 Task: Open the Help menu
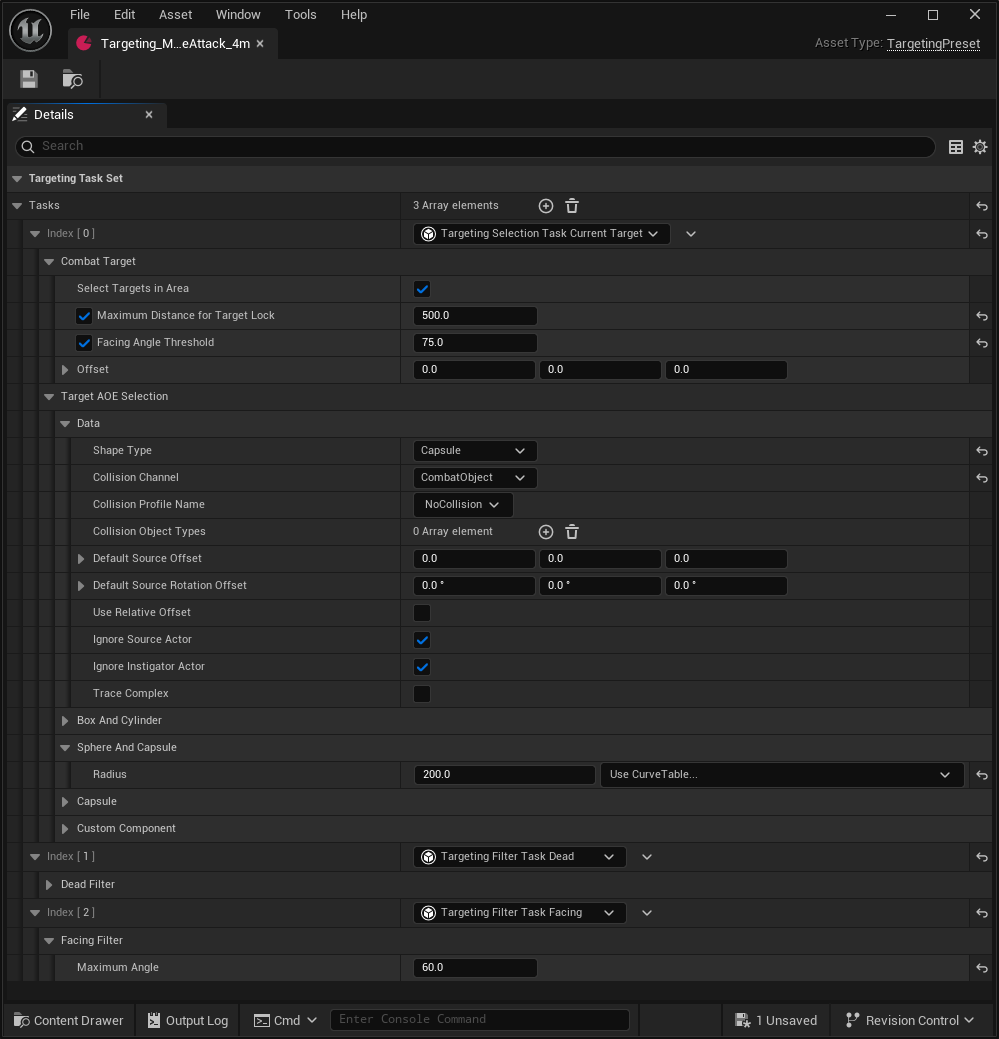(x=354, y=15)
